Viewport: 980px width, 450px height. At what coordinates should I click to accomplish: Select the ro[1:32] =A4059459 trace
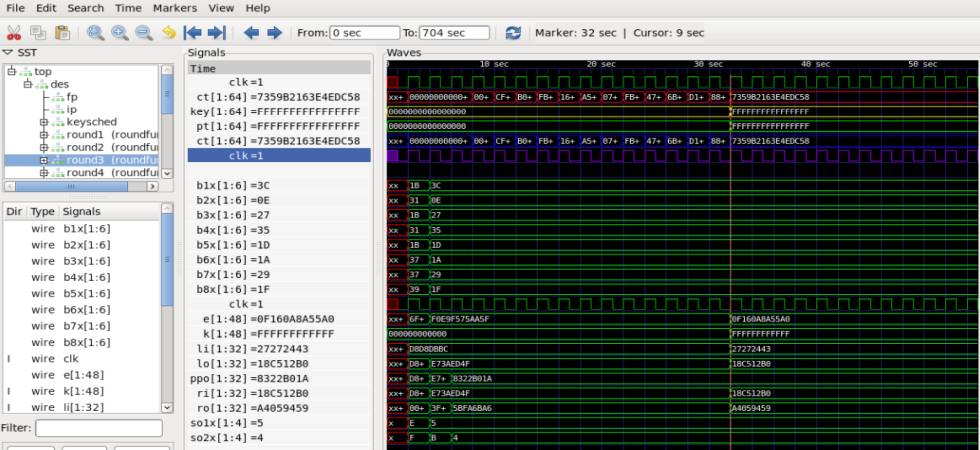(x=279, y=408)
